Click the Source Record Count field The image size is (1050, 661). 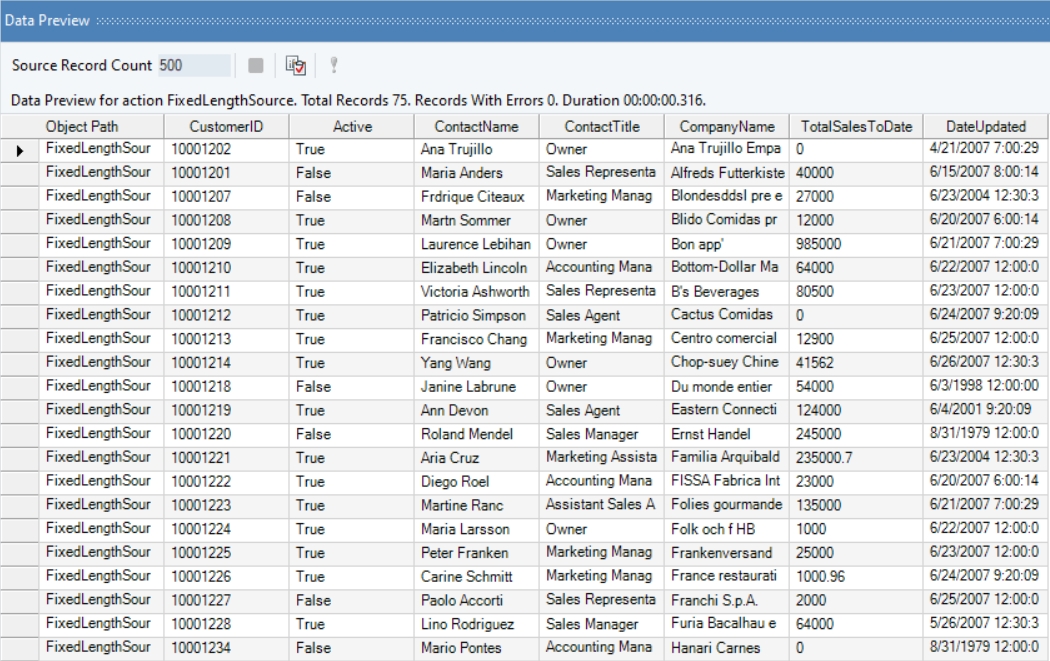tap(194, 65)
